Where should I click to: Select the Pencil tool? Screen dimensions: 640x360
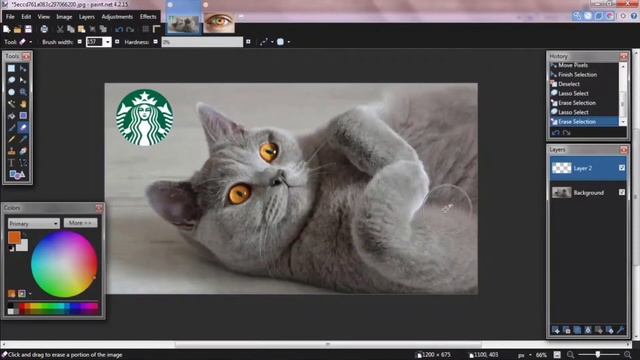point(11,139)
